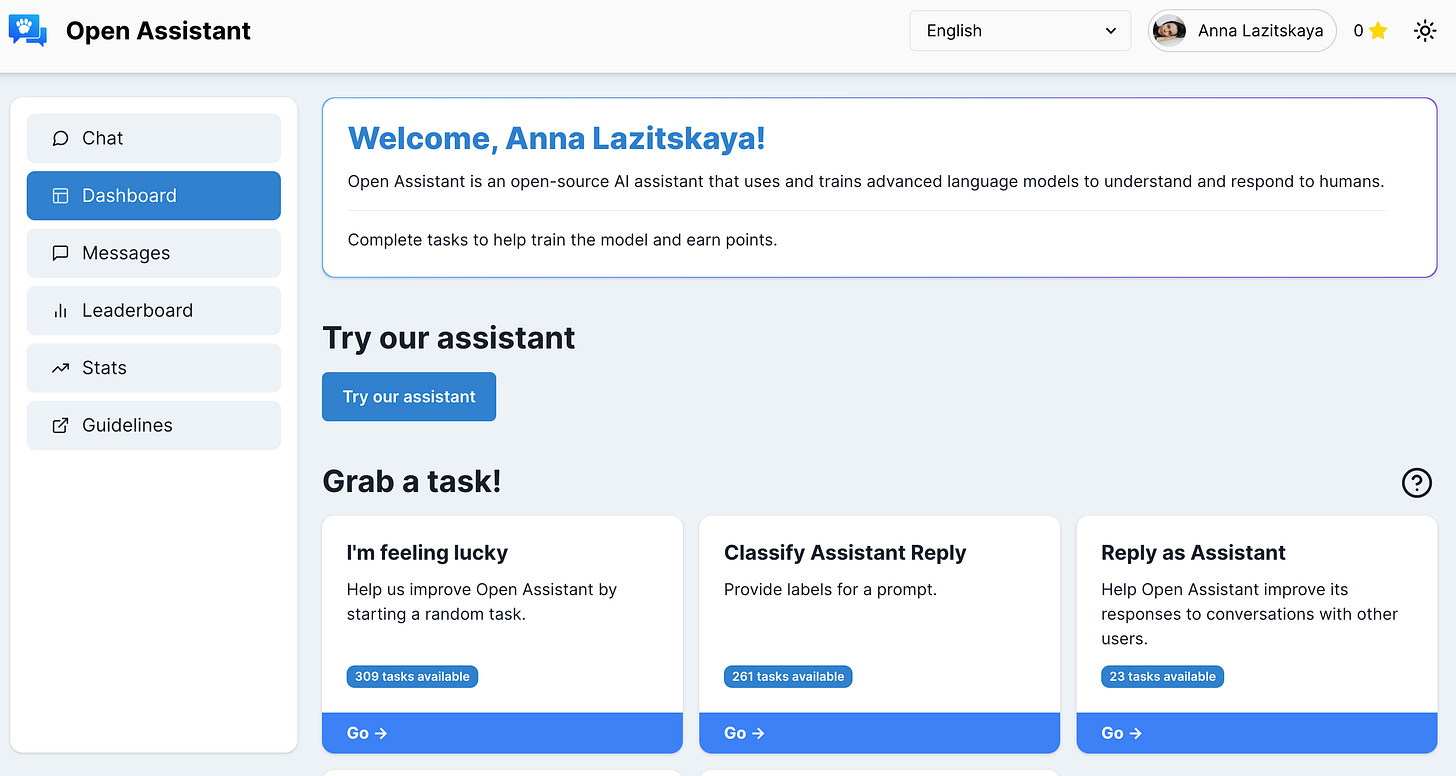Open the Anna Lazitskaya user menu
This screenshot has width=1456, height=776.
tap(1242, 31)
